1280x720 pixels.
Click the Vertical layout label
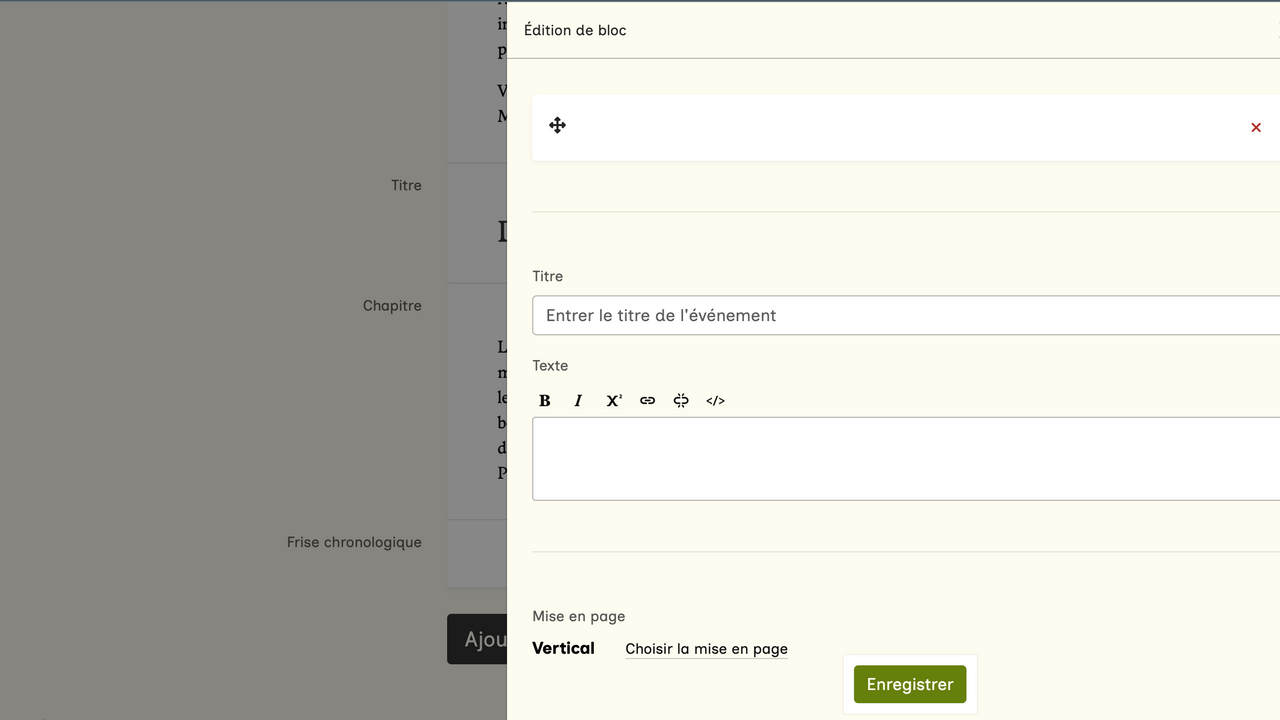click(x=563, y=648)
